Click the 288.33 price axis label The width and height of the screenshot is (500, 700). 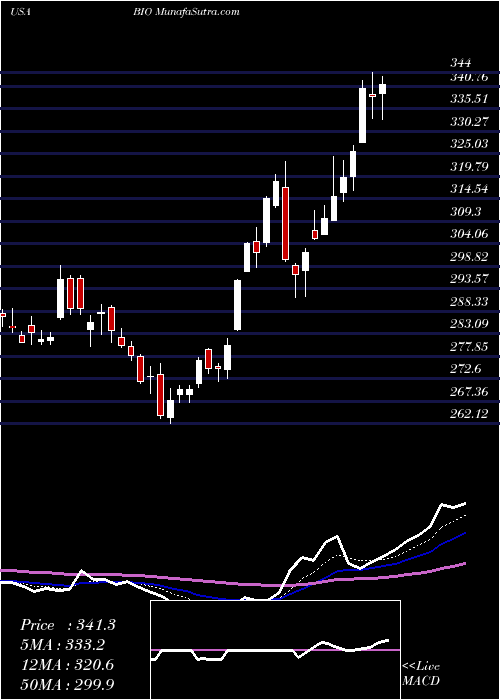pyautogui.click(x=469, y=302)
